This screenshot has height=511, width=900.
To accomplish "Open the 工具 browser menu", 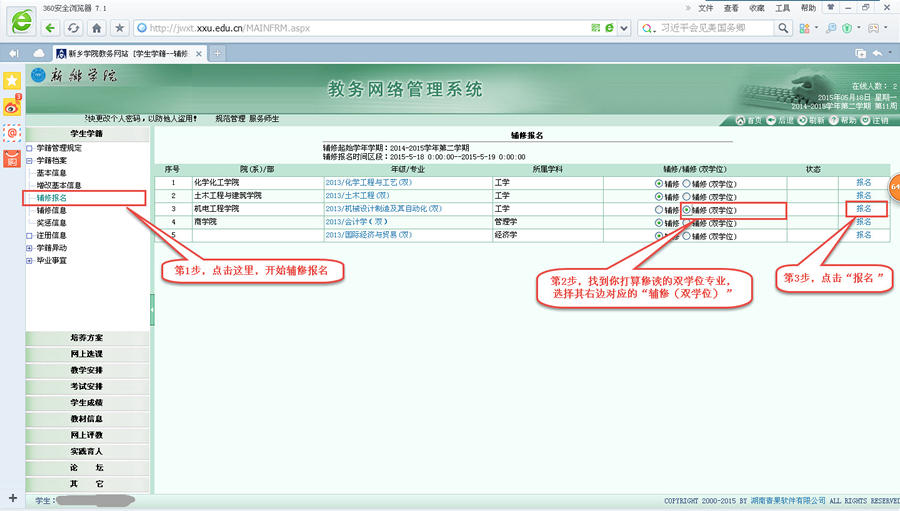I will 783,8.
